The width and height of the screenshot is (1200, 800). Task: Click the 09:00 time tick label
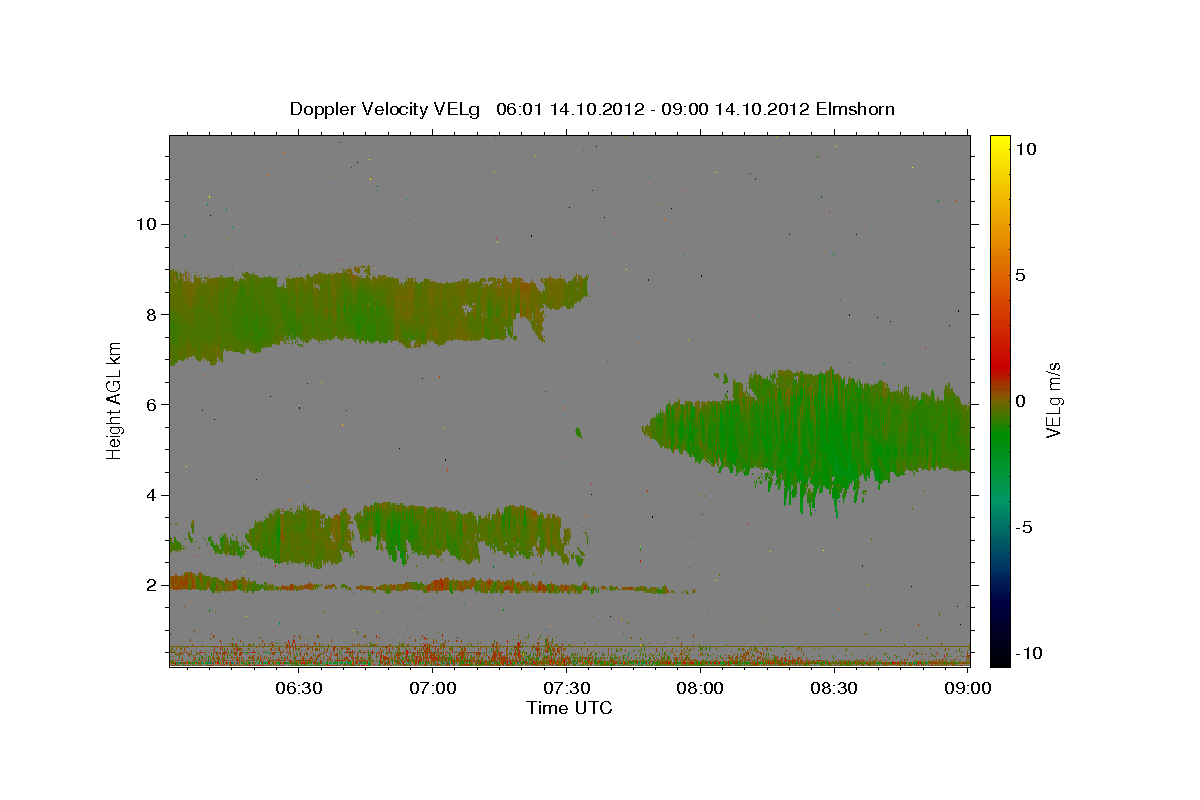pyautogui.click(x=968, y=688)
